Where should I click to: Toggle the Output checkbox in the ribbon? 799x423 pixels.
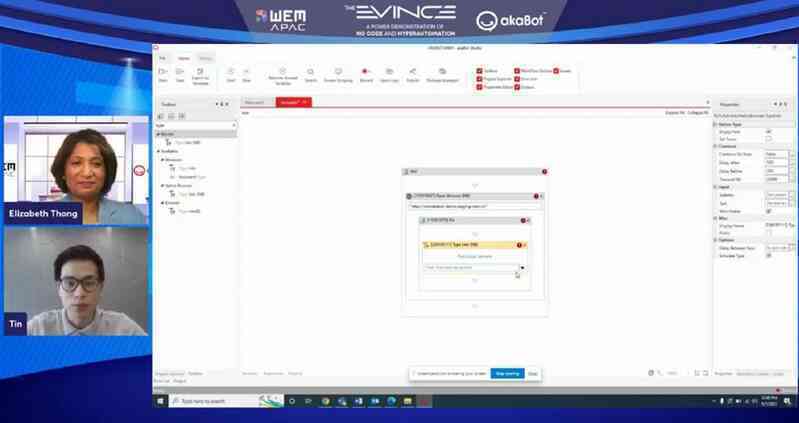(517, 87)
